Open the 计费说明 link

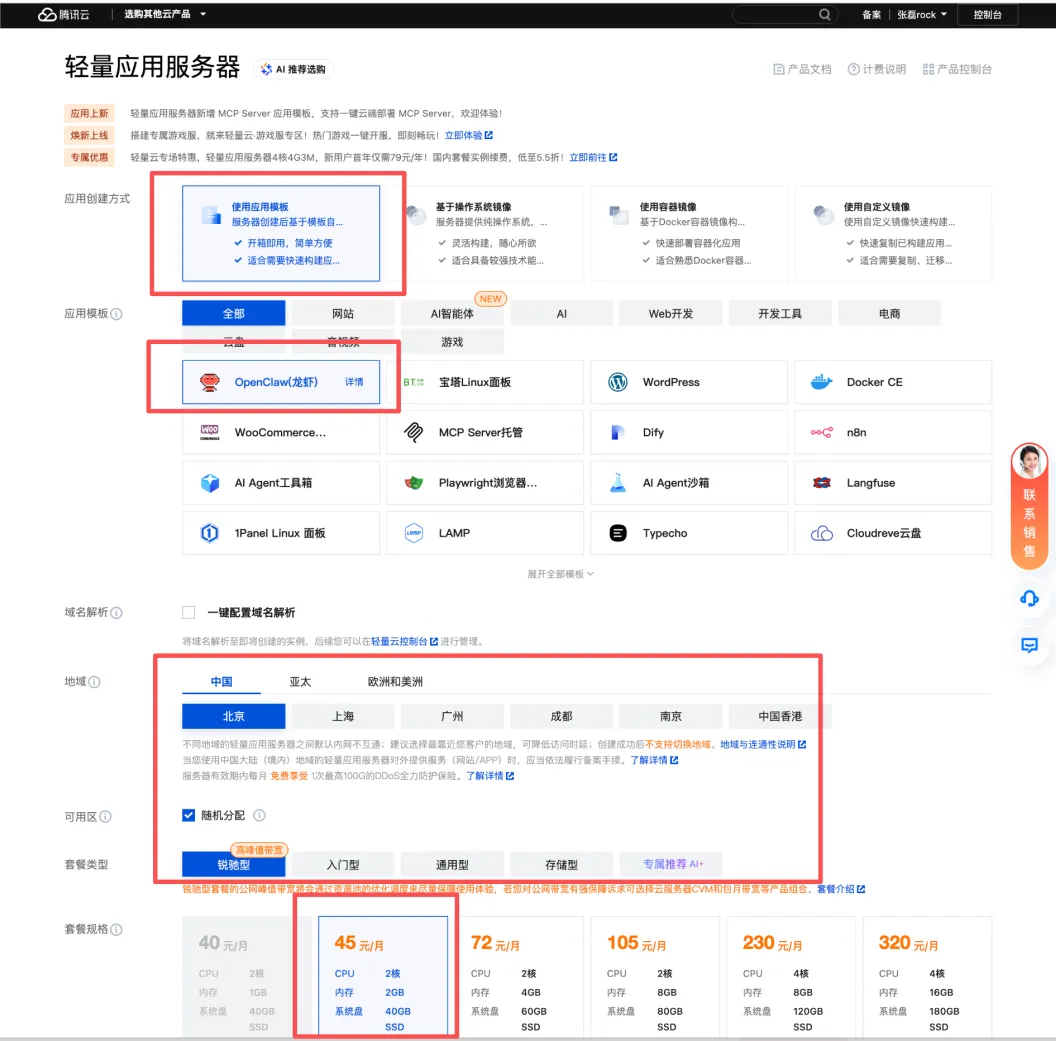click(877, 69)
